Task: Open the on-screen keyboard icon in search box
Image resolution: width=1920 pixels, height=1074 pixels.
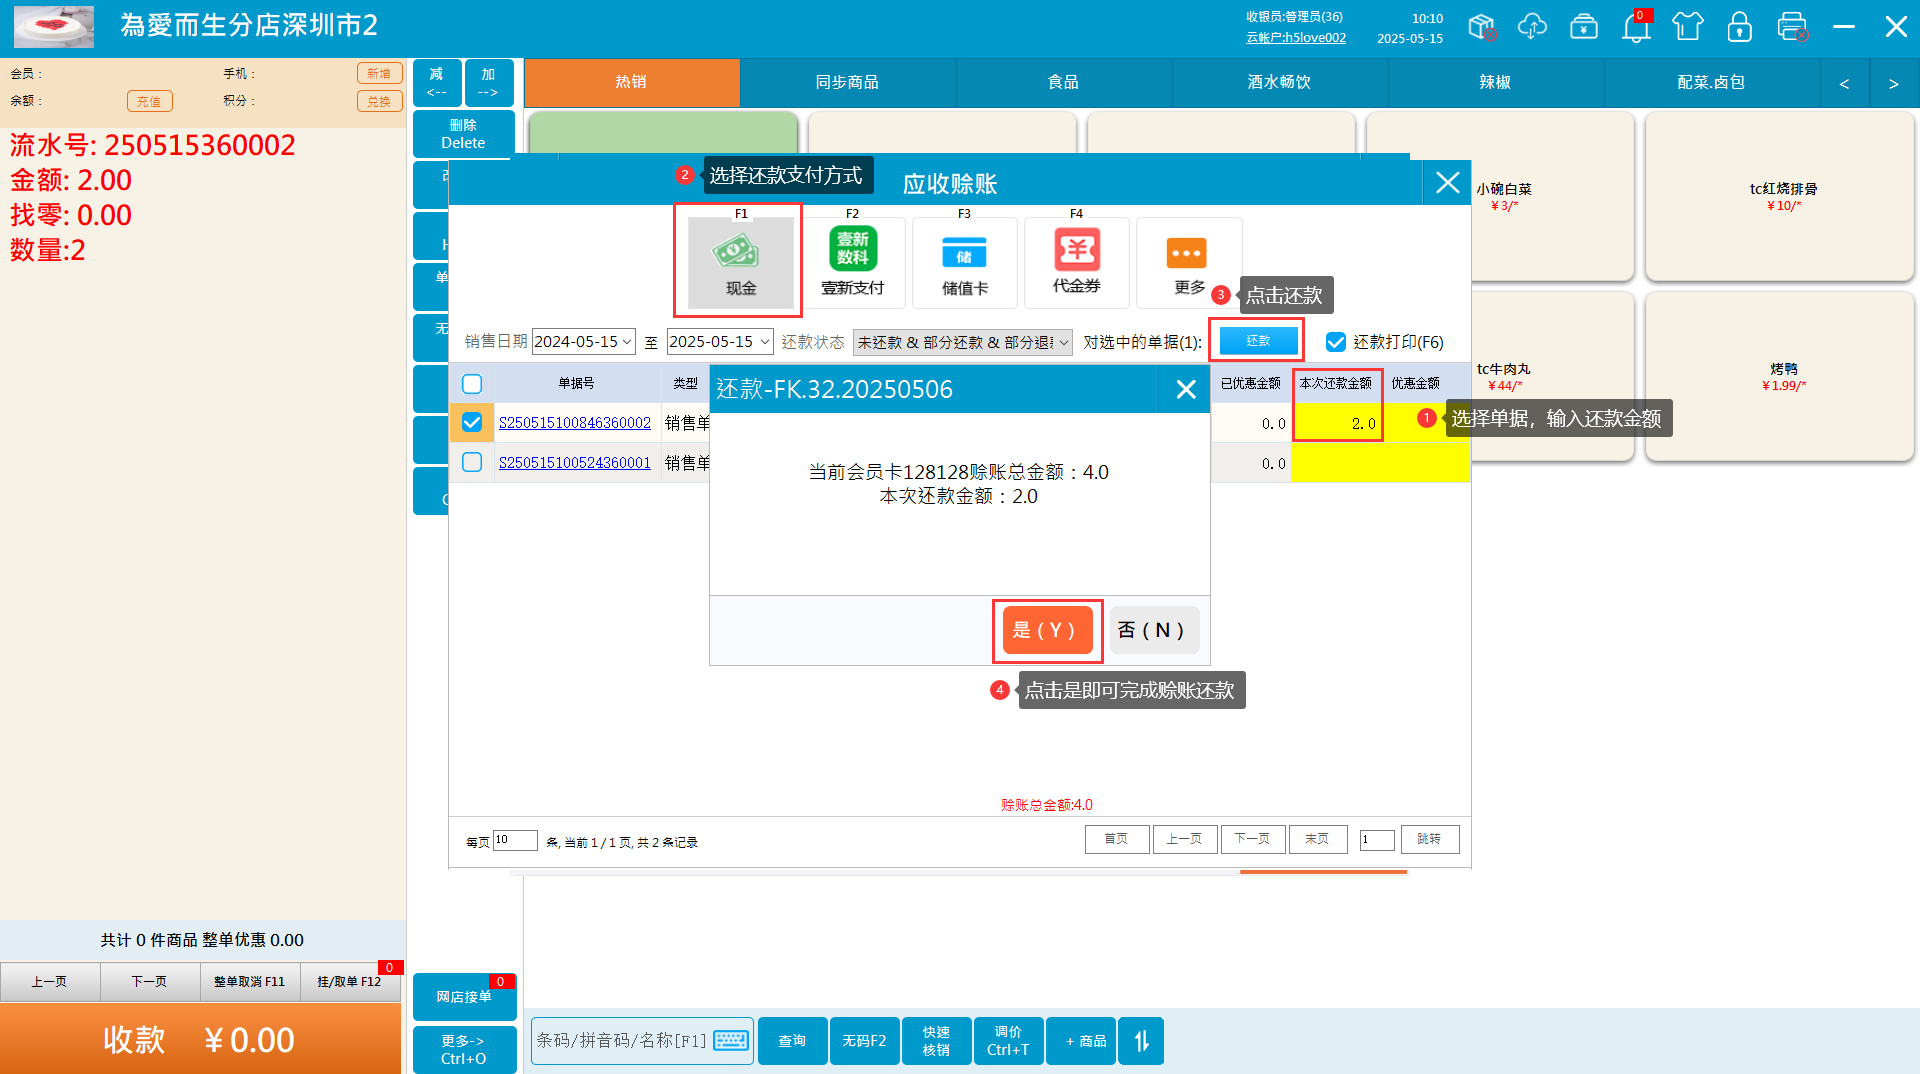Action: [731, 1041]
